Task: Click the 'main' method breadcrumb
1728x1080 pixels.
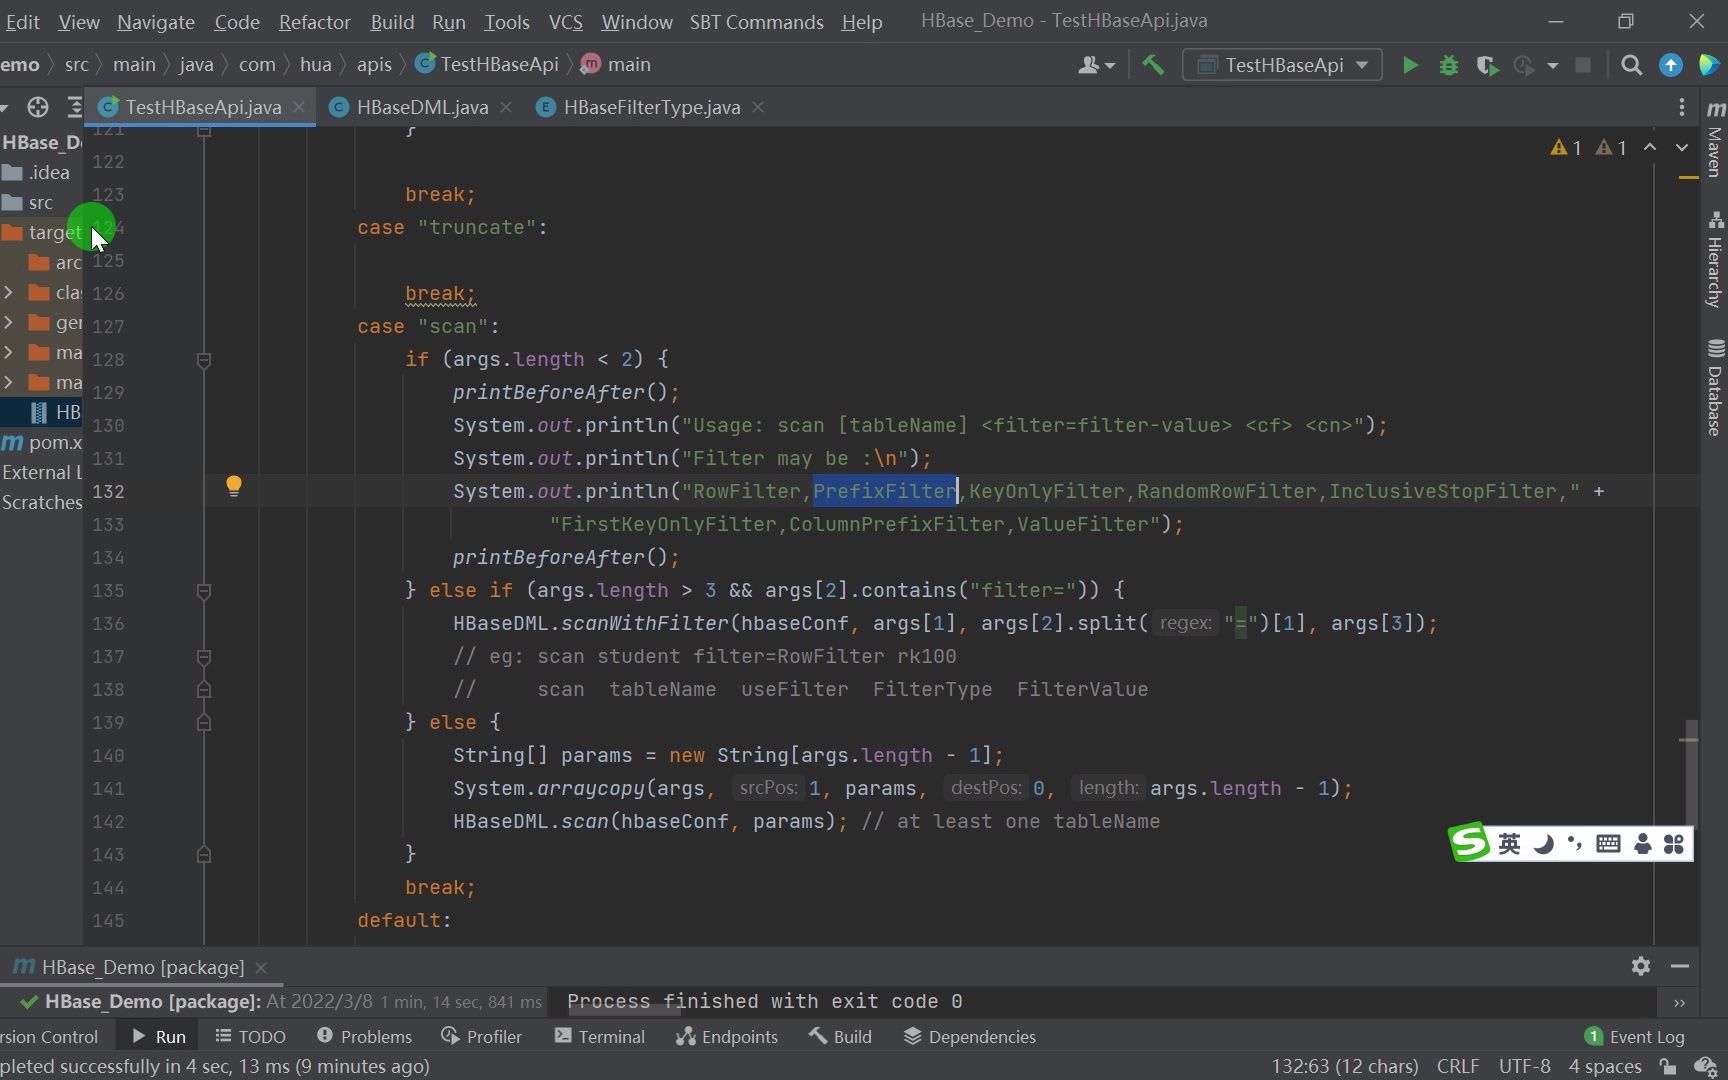Action: (x=615, y=64)
